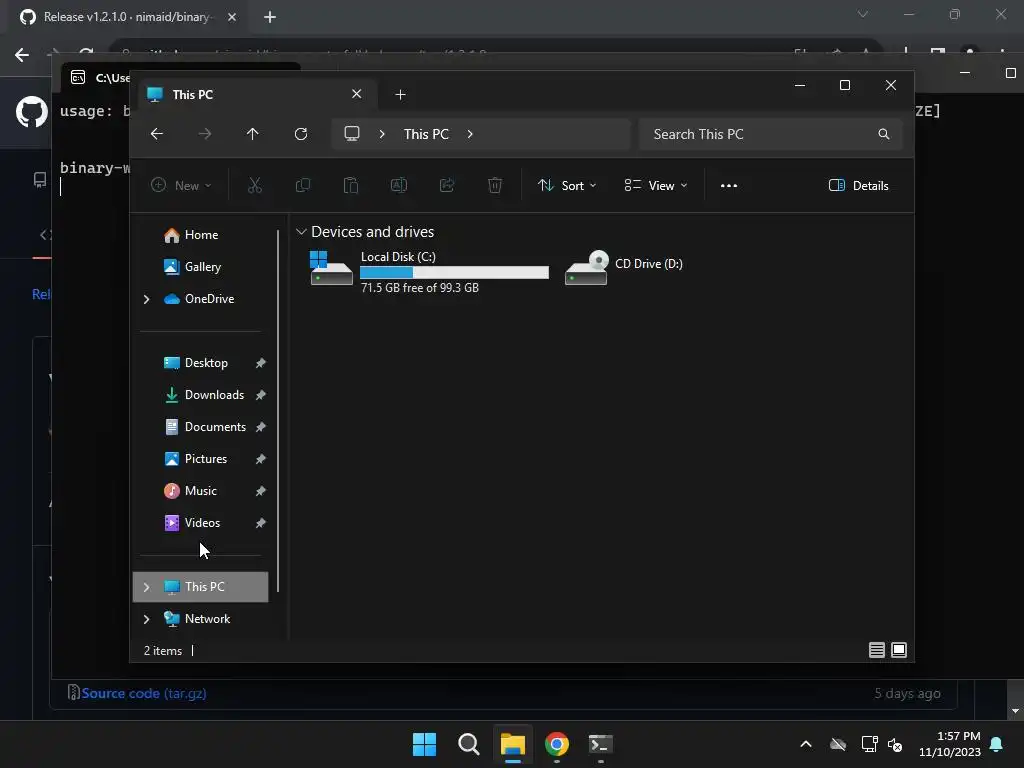Open taskbar Search
Viewport: 1024px width, 768px height.
click(468, 744)
